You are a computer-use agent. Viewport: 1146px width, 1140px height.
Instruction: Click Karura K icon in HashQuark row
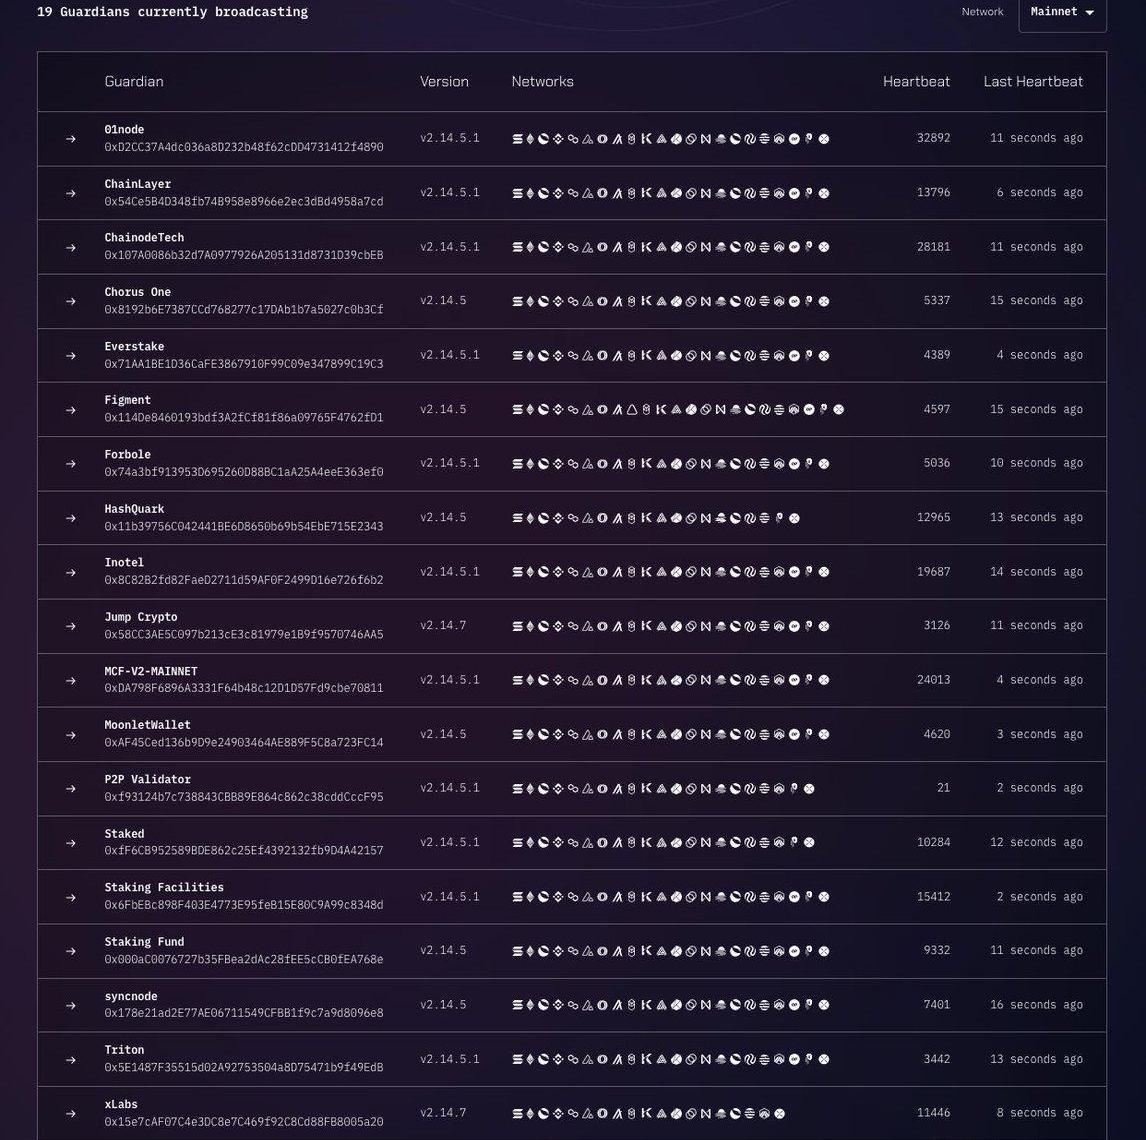click(x=646, y=518)
